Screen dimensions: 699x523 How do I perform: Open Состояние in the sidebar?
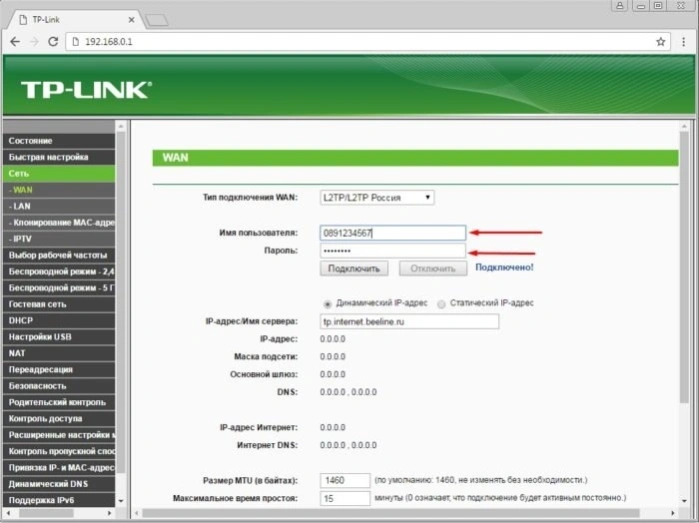59,141
